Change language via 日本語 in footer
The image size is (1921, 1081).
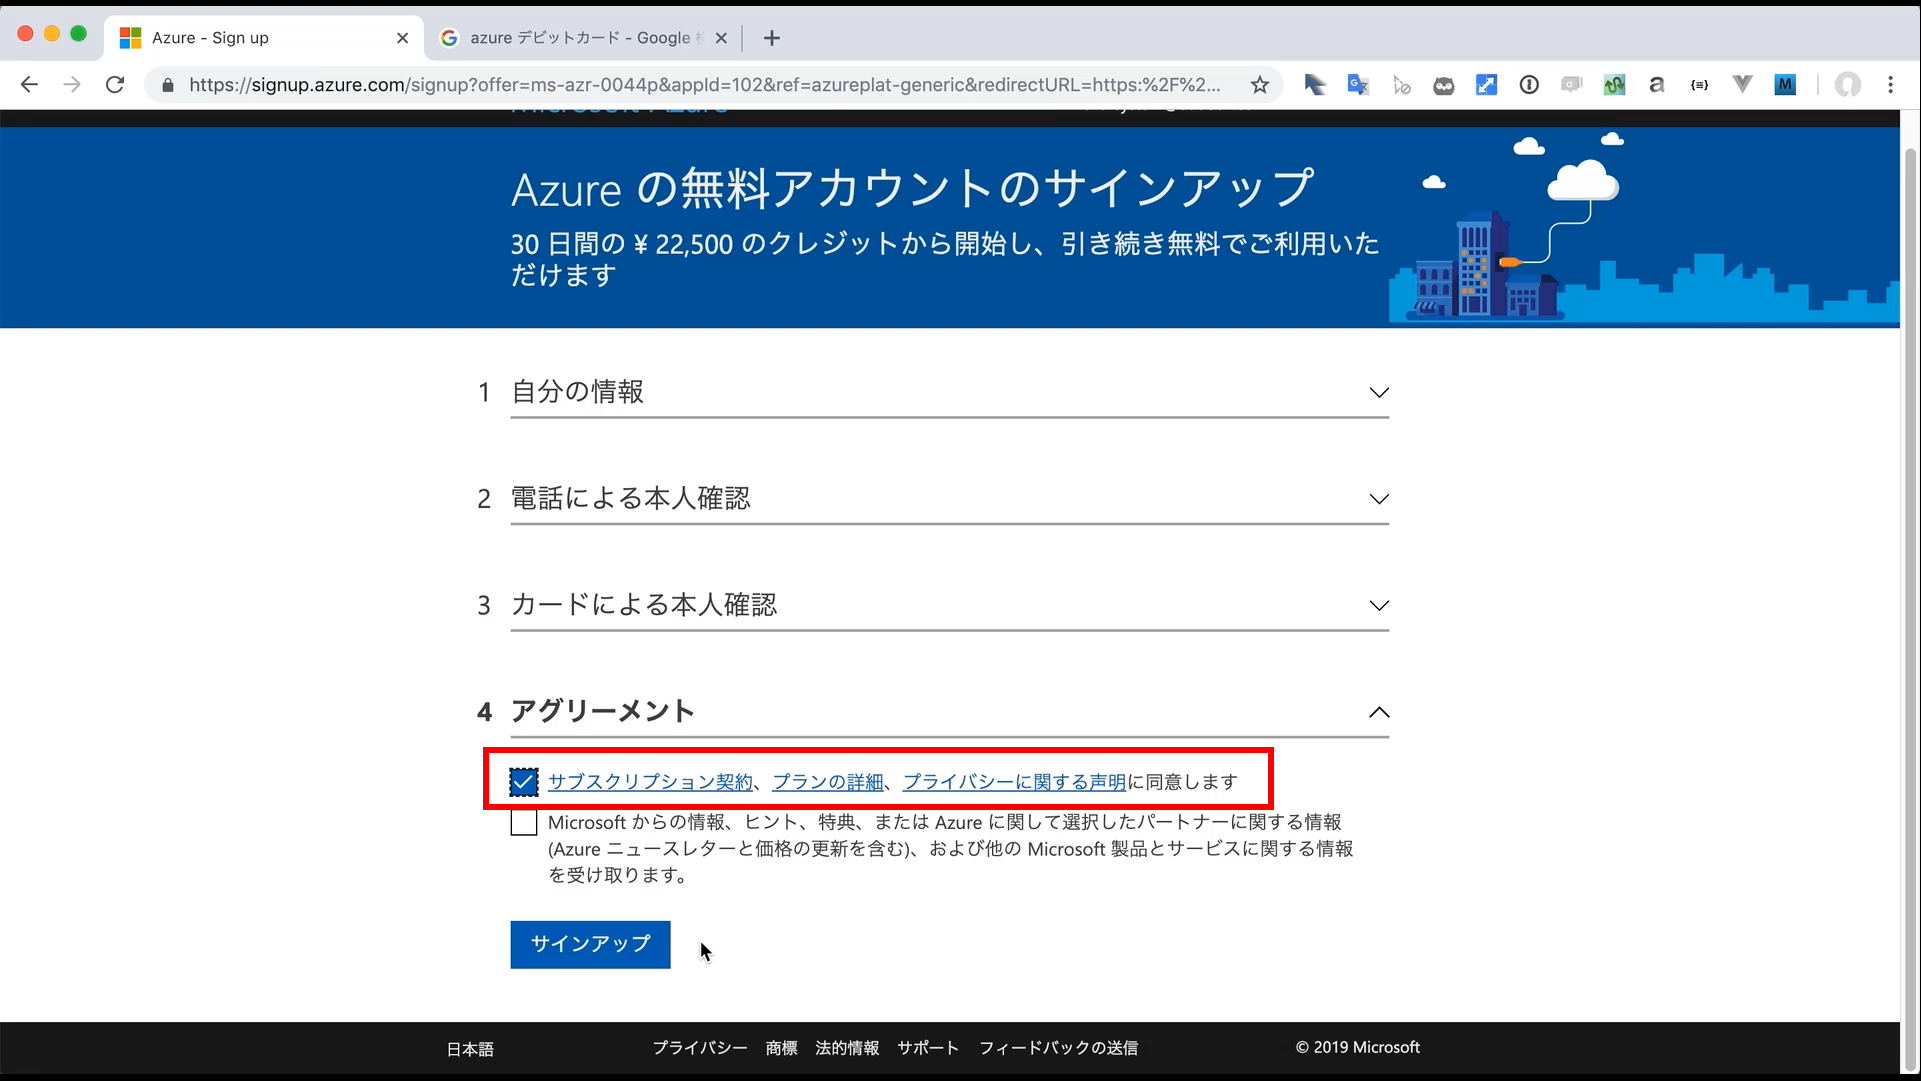470,1049
